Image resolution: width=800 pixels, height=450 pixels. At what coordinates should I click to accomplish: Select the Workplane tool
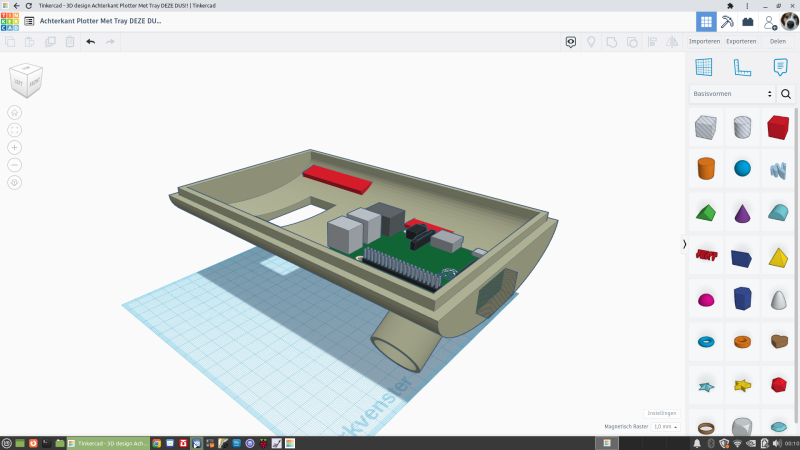point(704,67)
